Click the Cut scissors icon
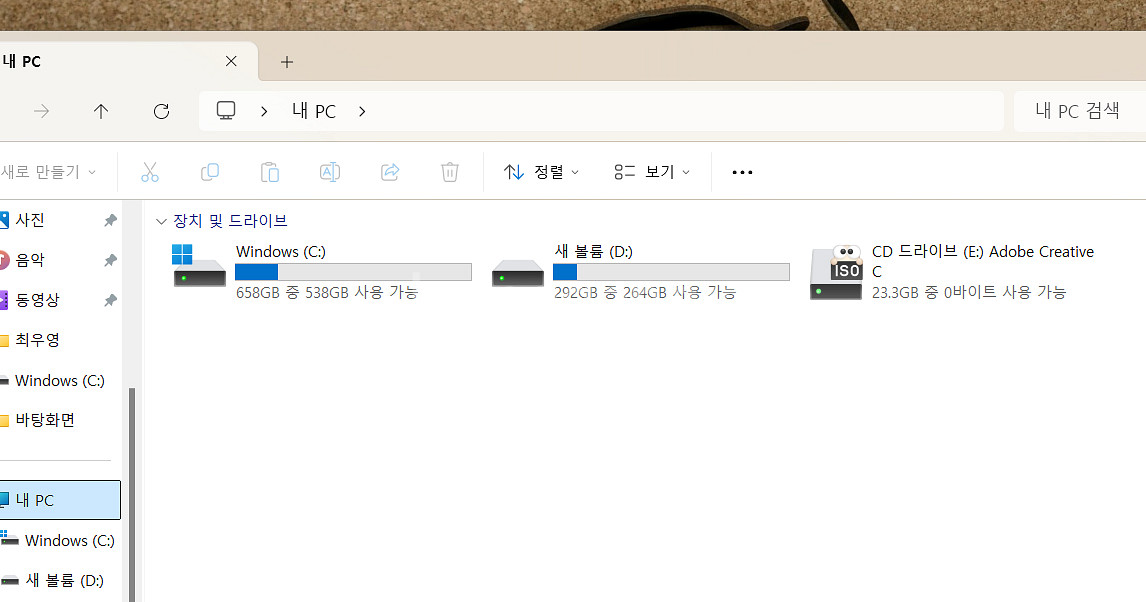1146x602 pixels. coord(150,172)
